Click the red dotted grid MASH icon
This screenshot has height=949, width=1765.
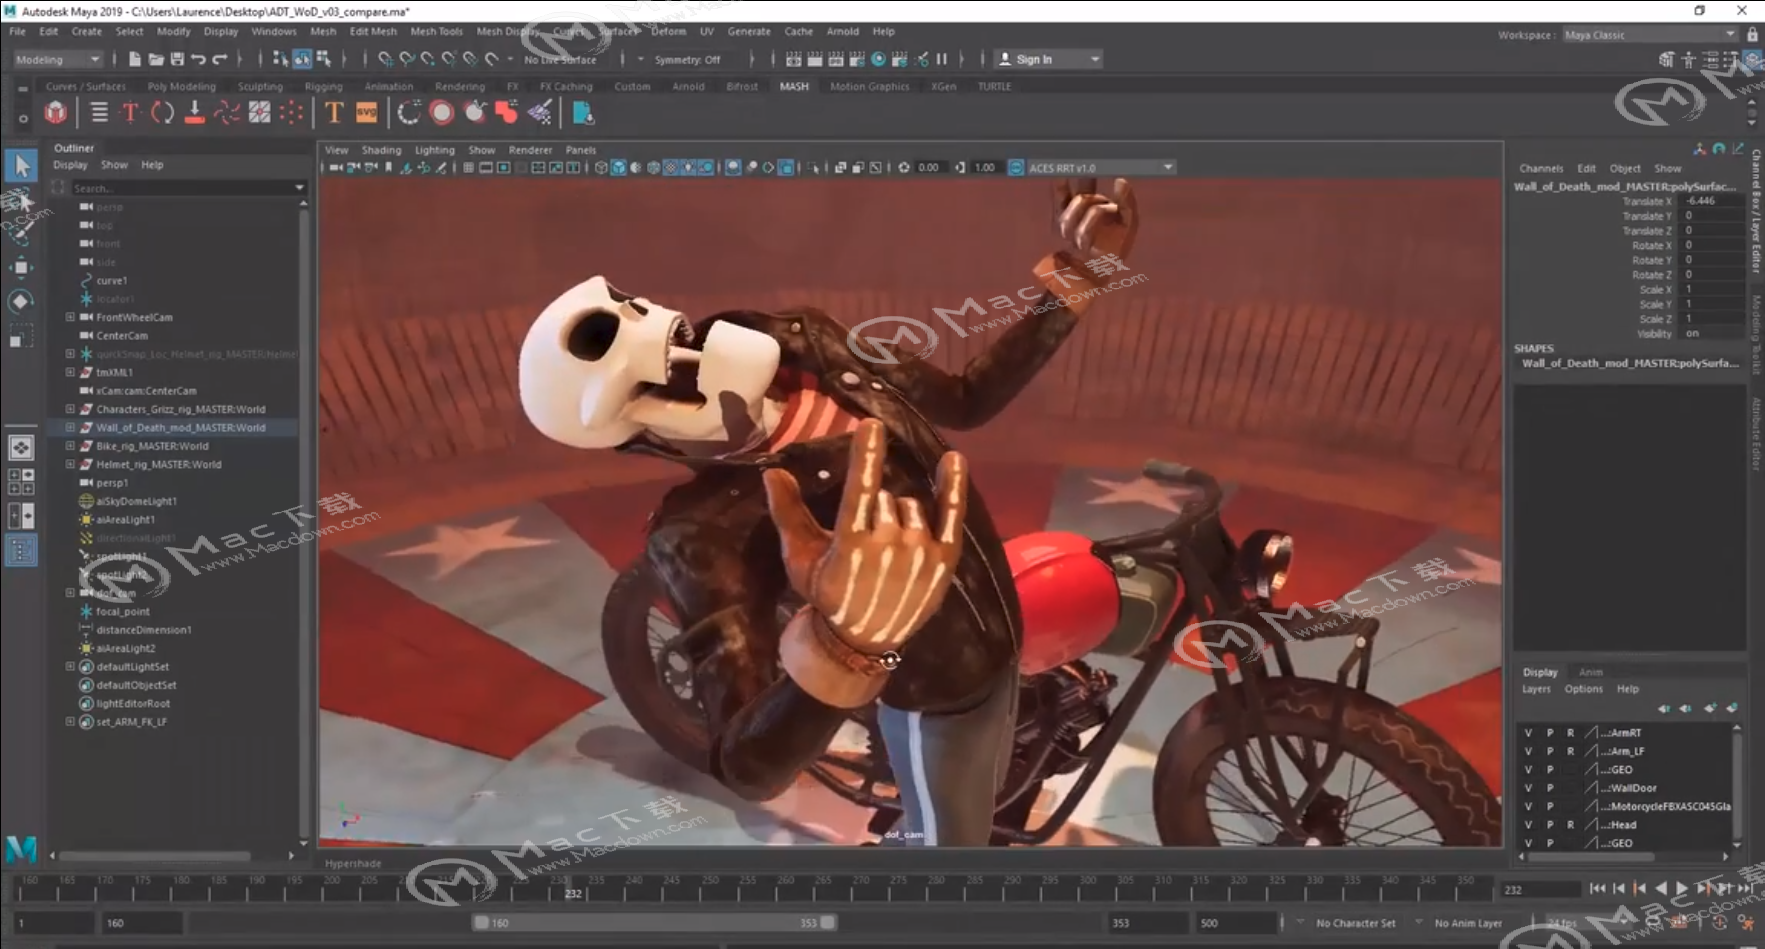(292, 113)
